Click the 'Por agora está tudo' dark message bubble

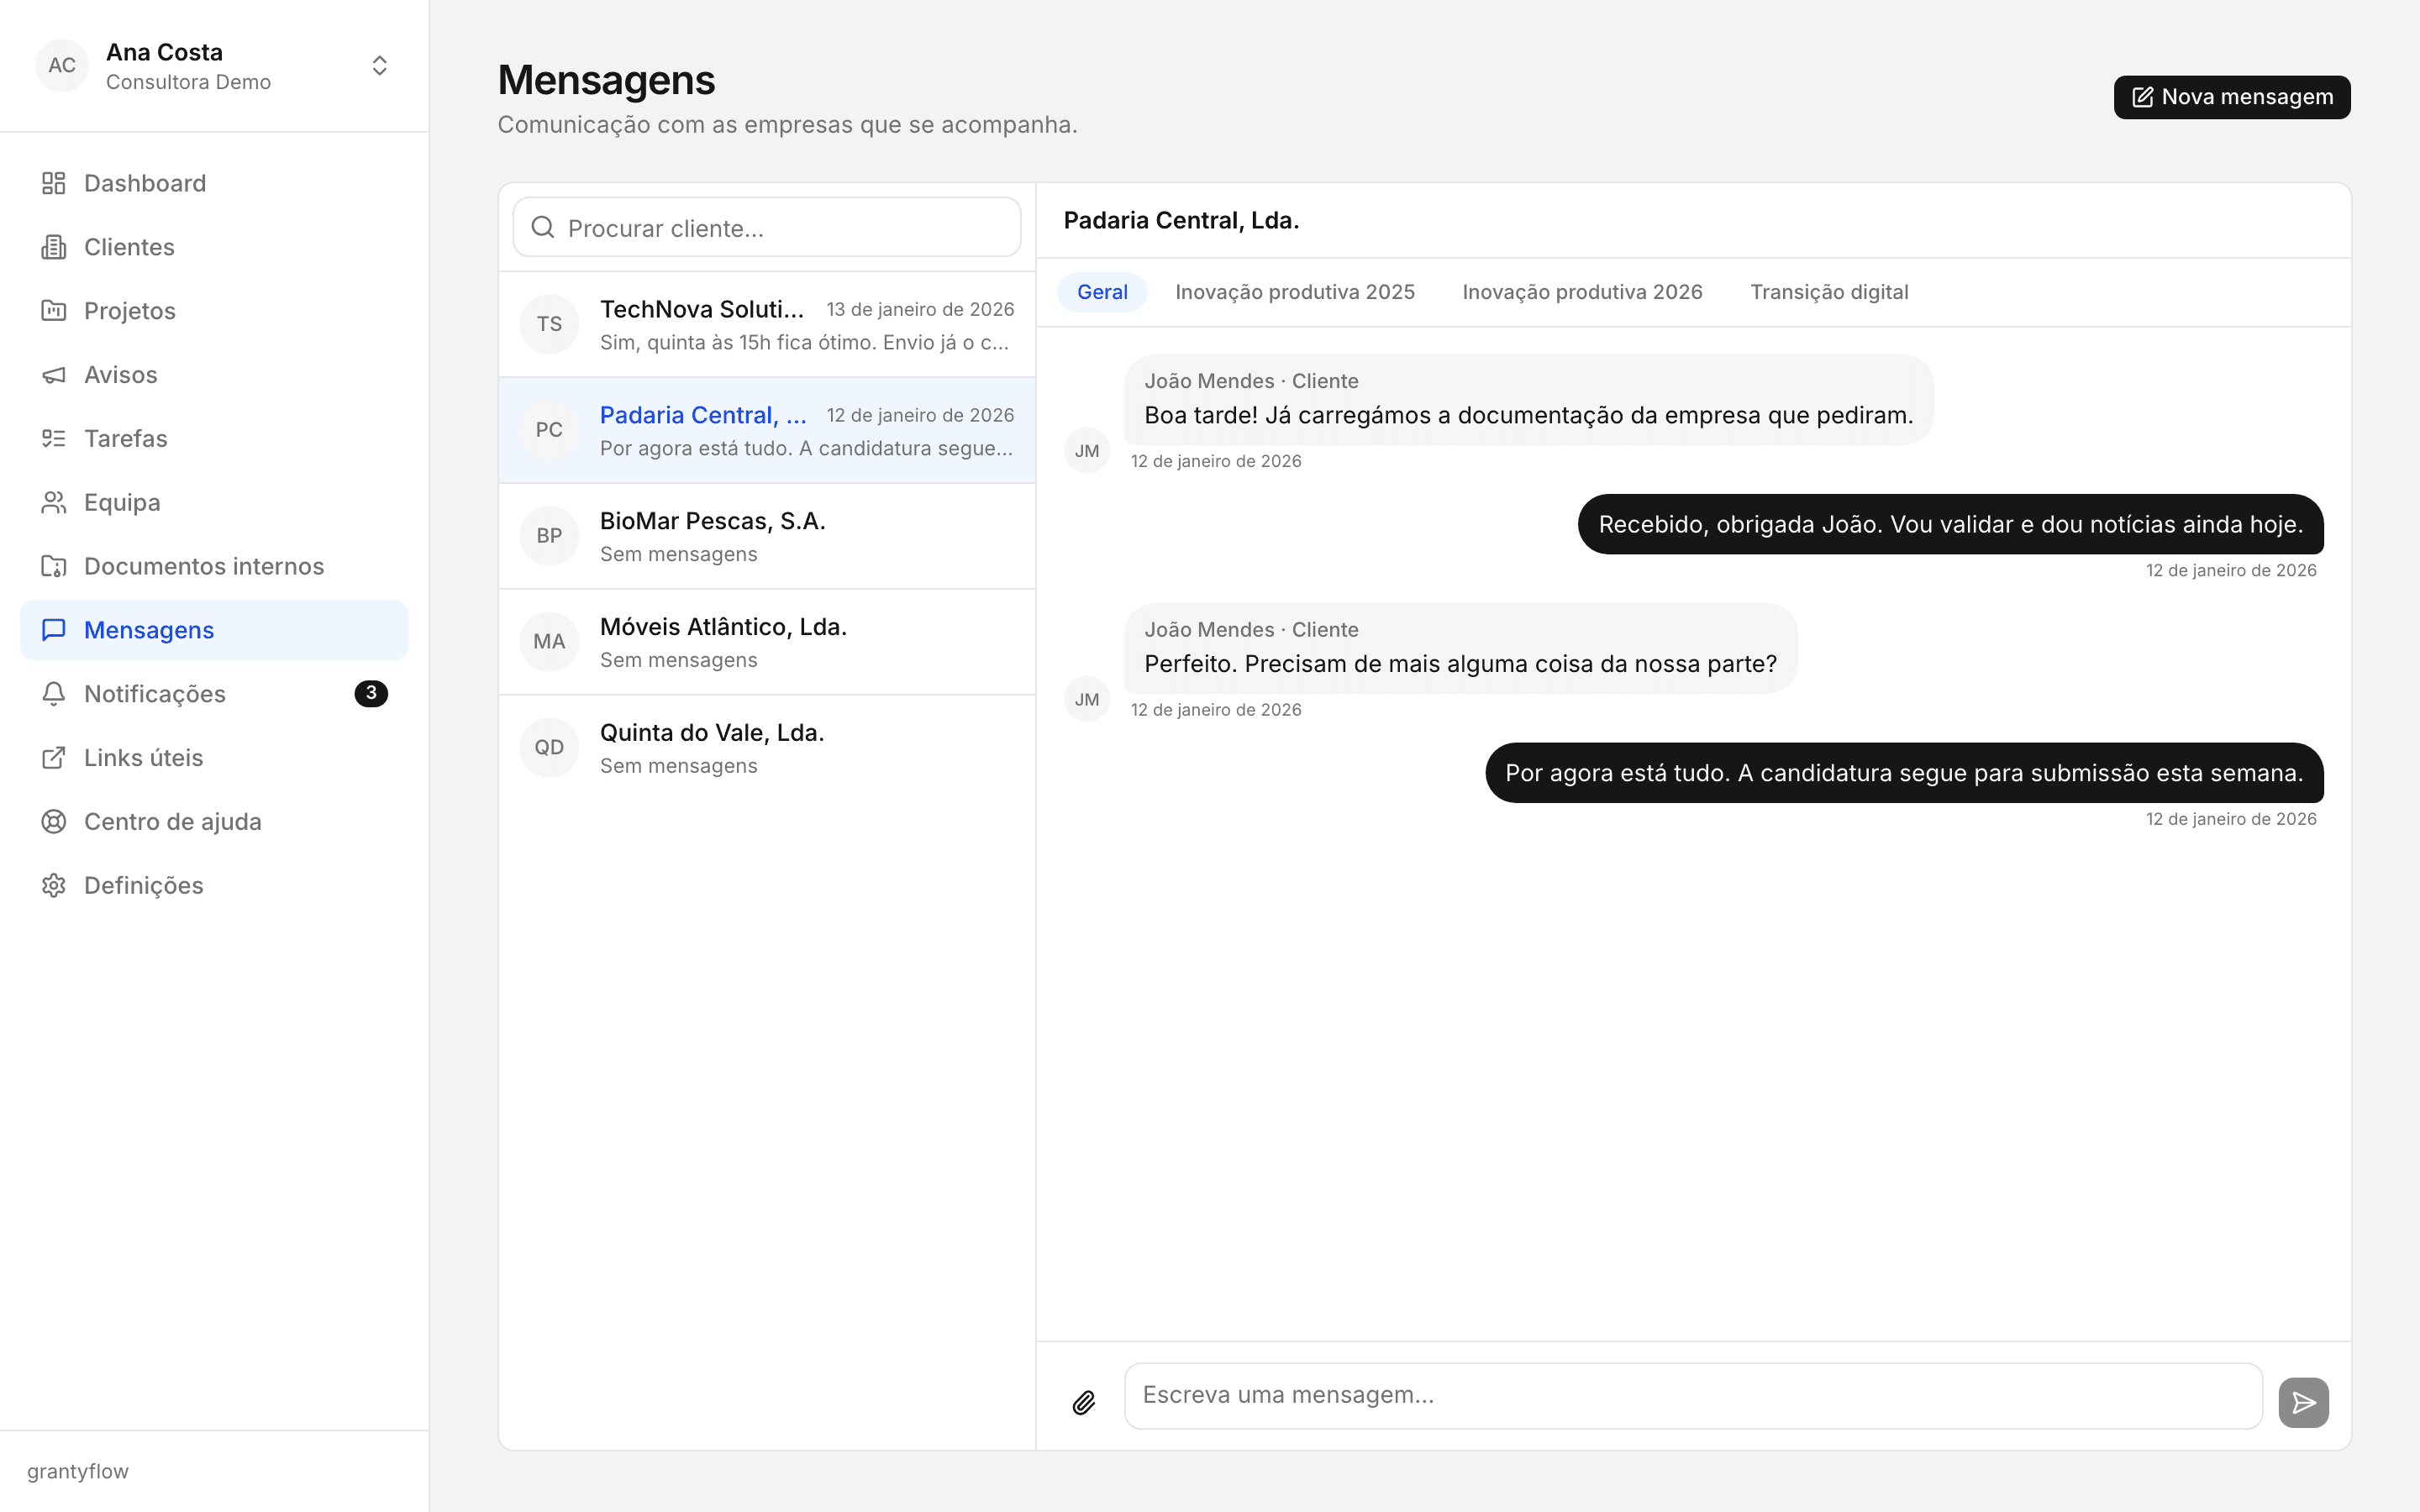[1904, 773]
